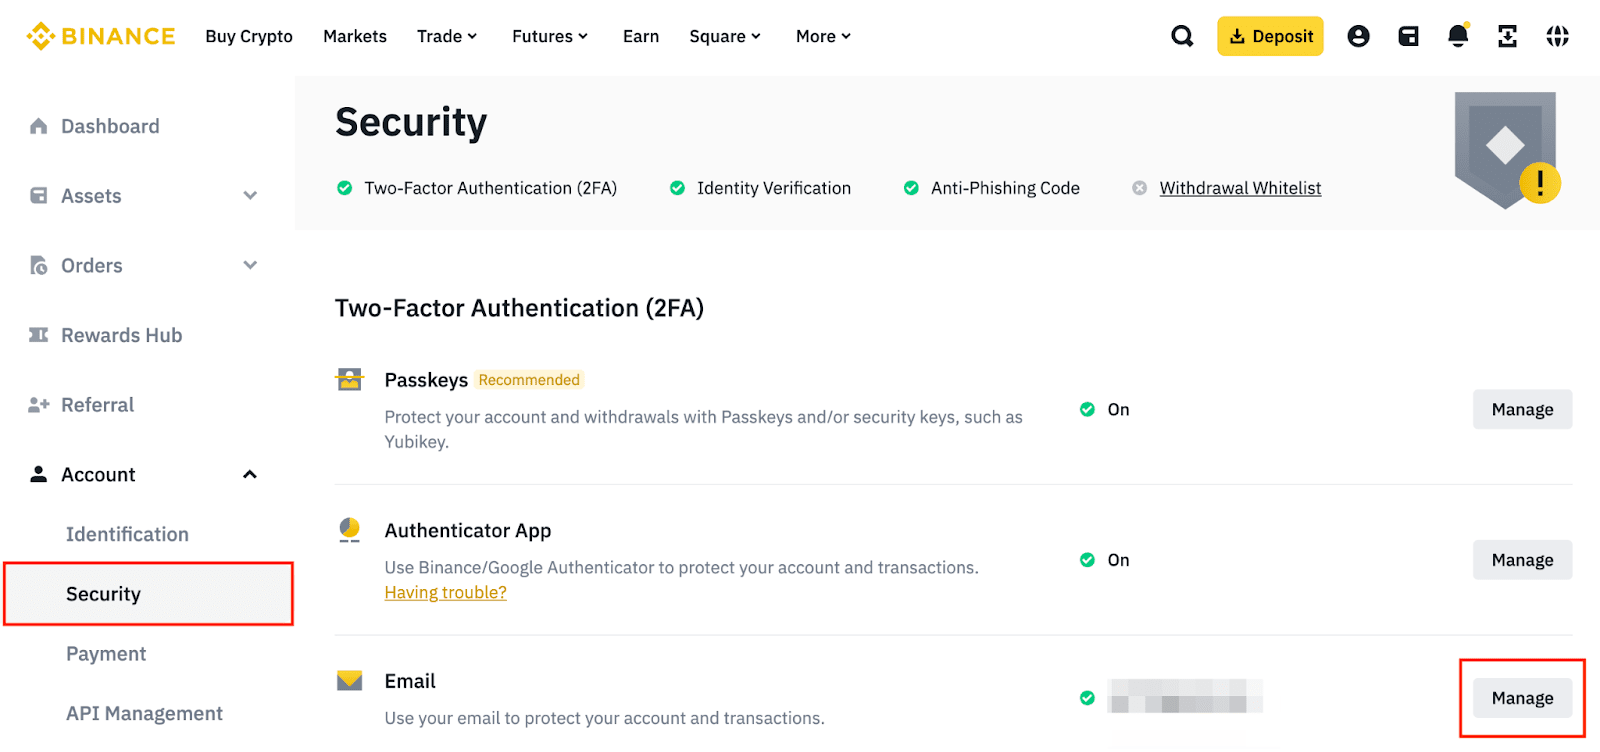Click the Assets wallet icon in sidebar

pyautogui.click(x=39, y=196)
